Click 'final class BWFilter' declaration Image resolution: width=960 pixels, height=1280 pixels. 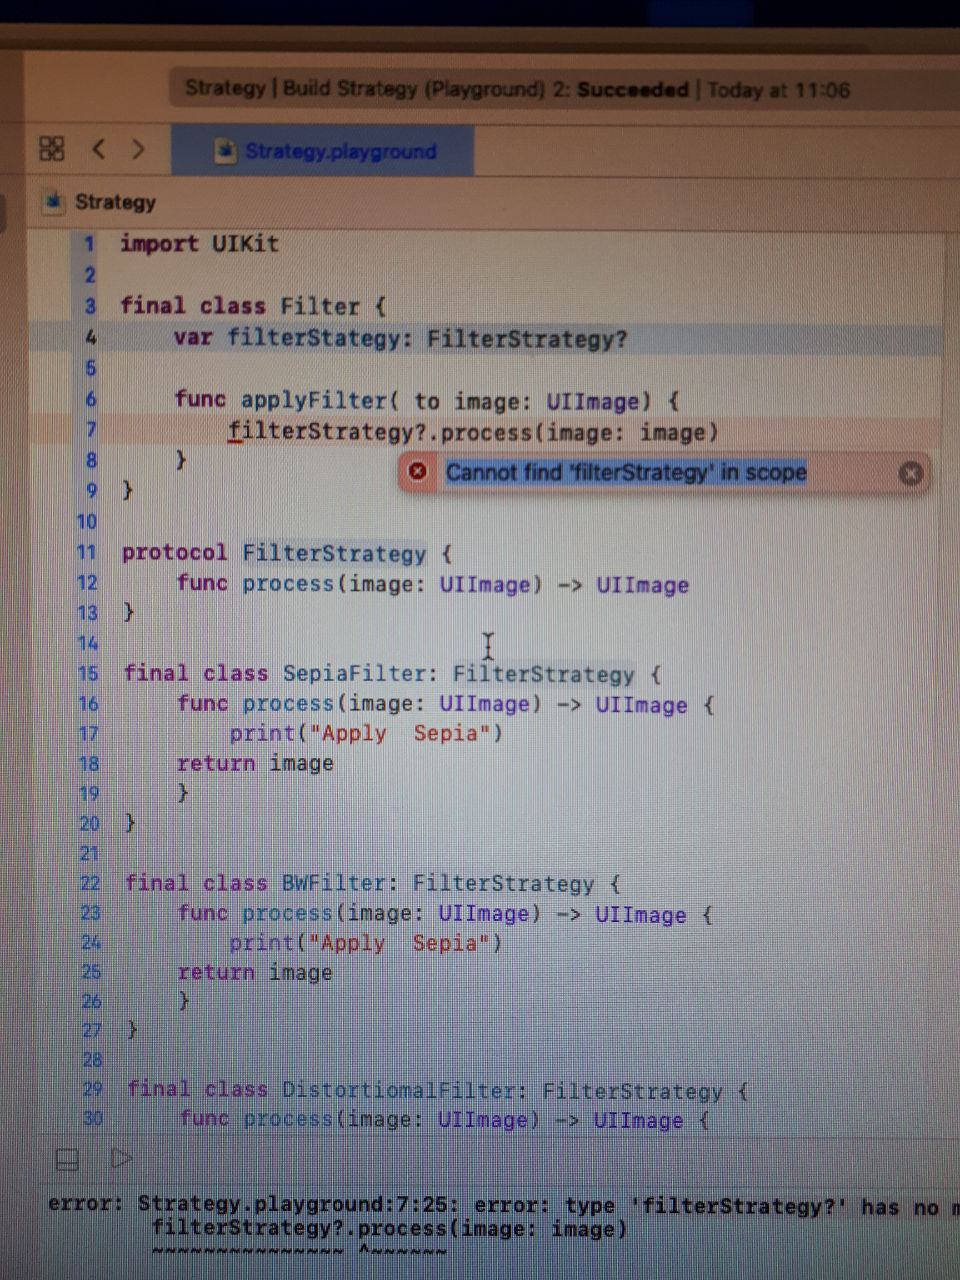click(x=373, y=884)
